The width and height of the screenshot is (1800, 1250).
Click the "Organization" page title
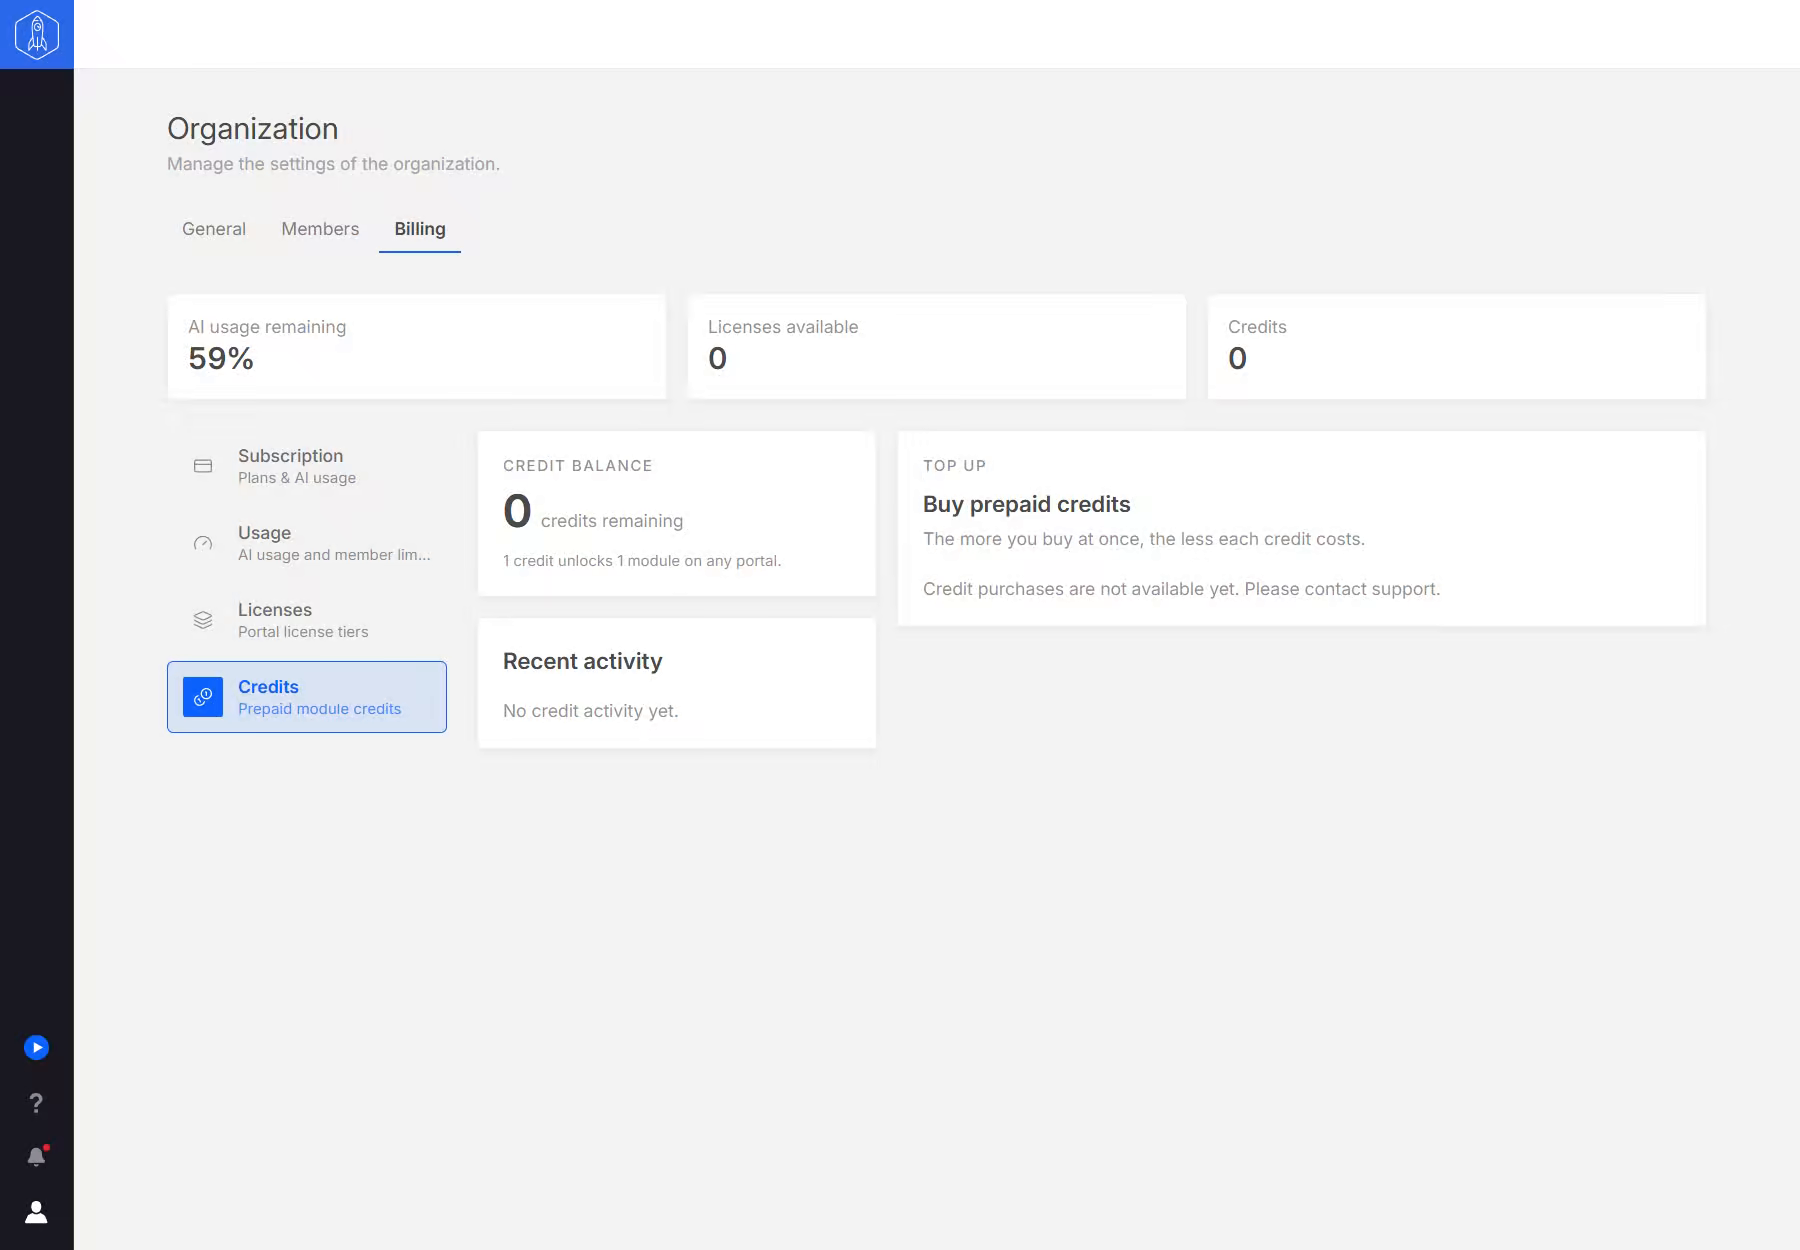pyautogui.click(x=253, y=129)
